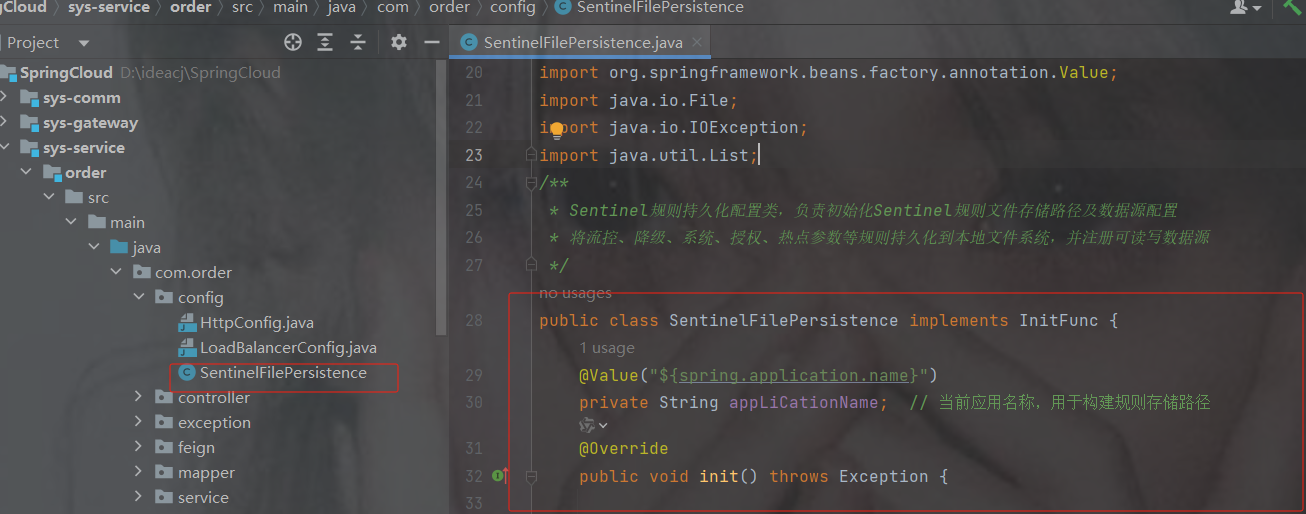Select service package in project tree
Screen dimensions: 1306x514
pyautogui.click(x=203, y=498)
